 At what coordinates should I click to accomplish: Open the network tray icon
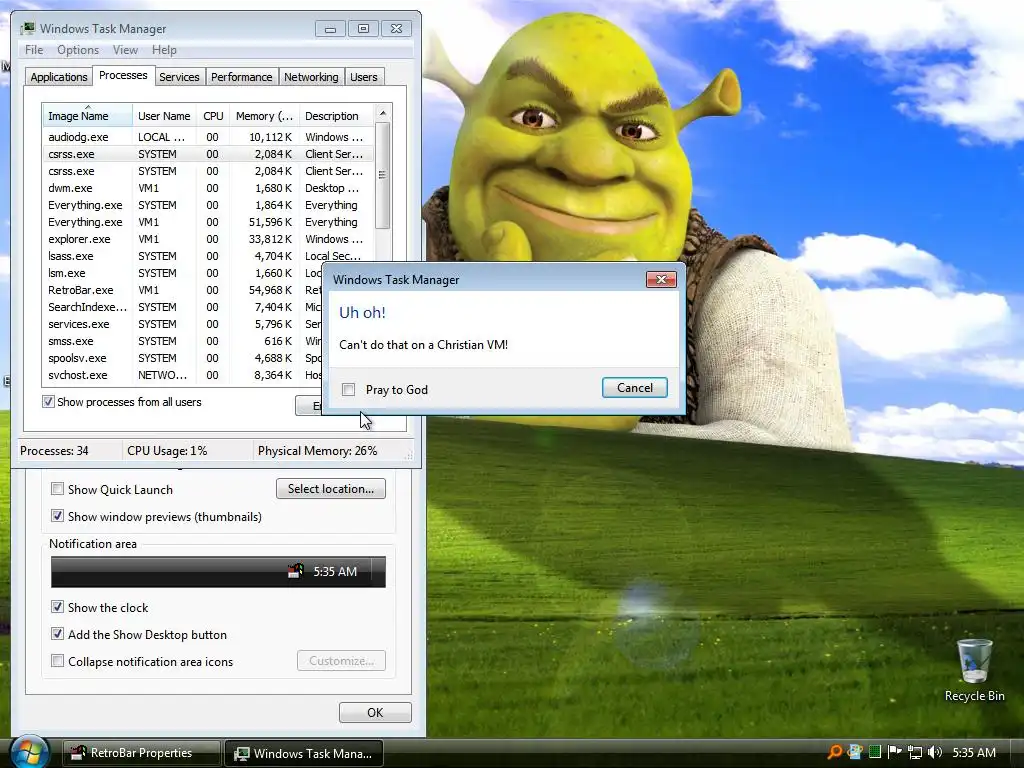point(915,752)
